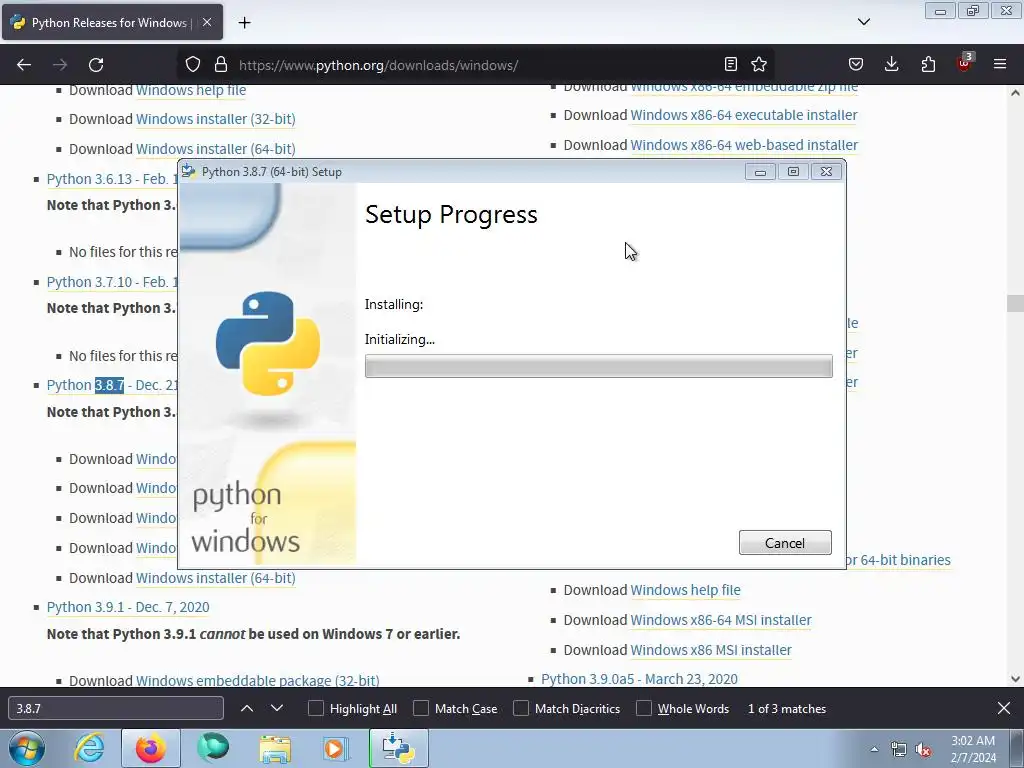Open the taskbar clock and date
Viewport: 1024px width, 768px height.
973,749
